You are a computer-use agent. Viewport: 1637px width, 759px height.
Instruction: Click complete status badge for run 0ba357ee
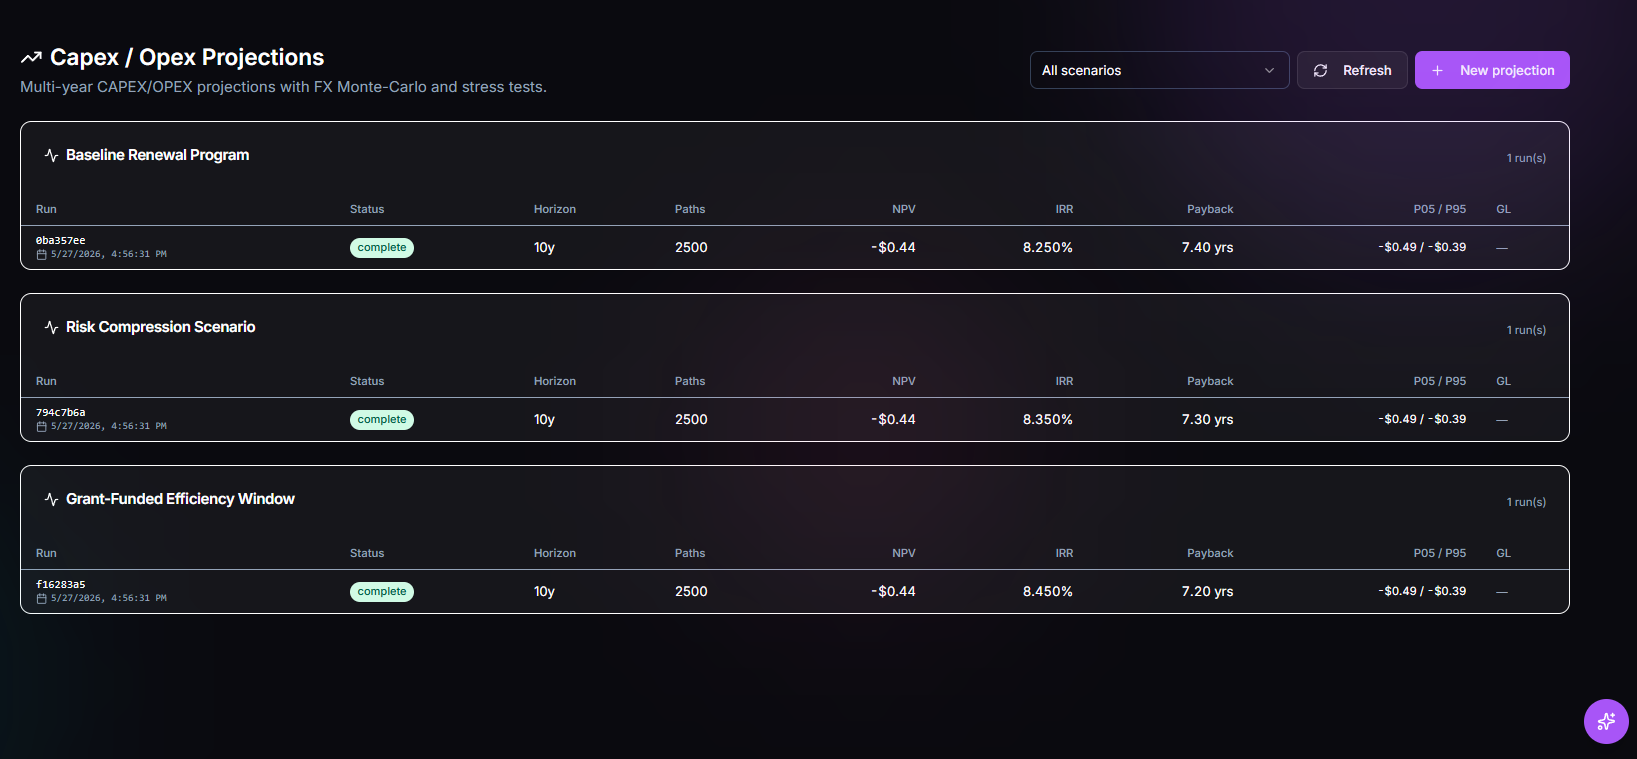382,248
